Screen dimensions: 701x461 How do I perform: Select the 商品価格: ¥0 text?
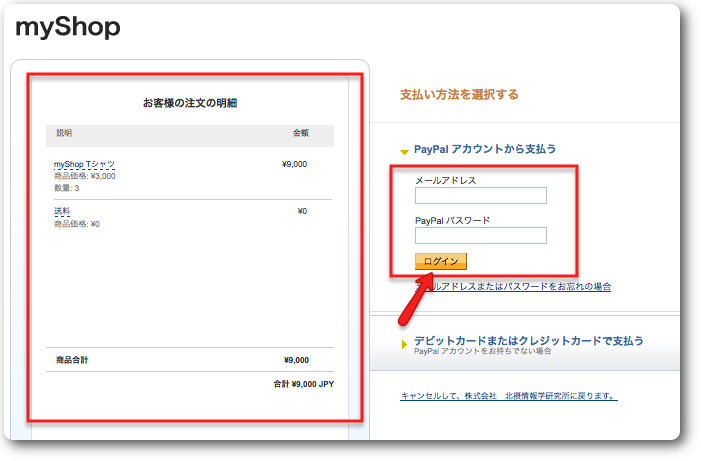(x=77, y=224)
